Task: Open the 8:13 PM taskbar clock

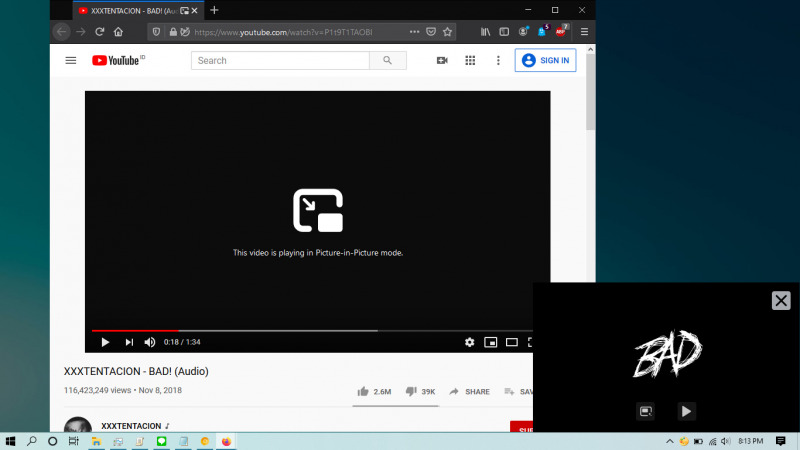Action: [x=751, y=441]
